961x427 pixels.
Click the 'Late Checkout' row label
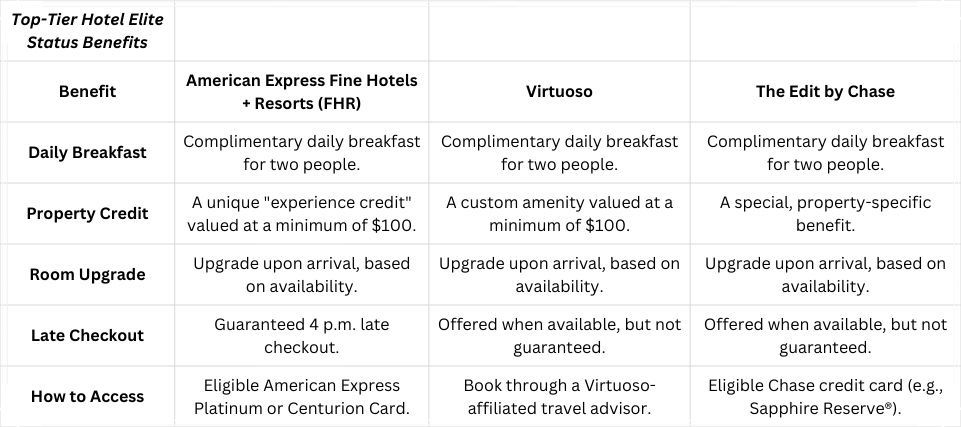[87, 336]
